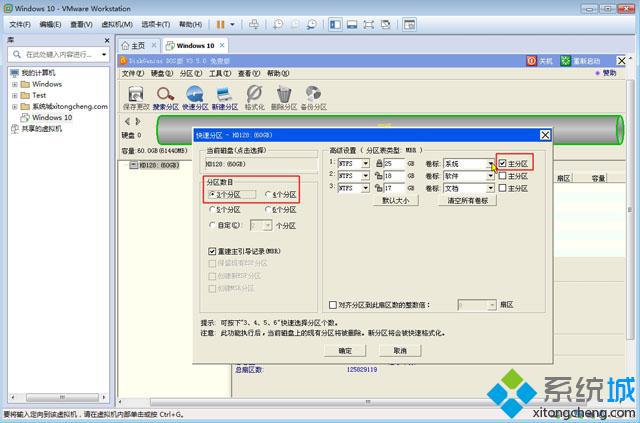Open DiskGenius 硬盘(D) menu
This screenshot has height=423, width=640.
click(x=162, y=73)
